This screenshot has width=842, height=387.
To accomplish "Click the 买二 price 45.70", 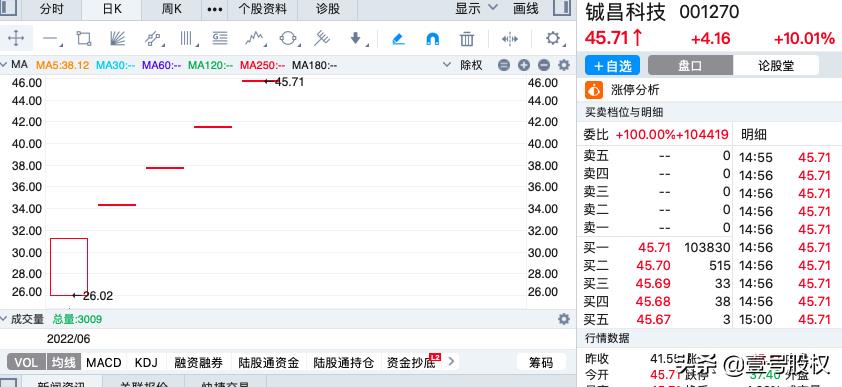I will coord(653,265).
